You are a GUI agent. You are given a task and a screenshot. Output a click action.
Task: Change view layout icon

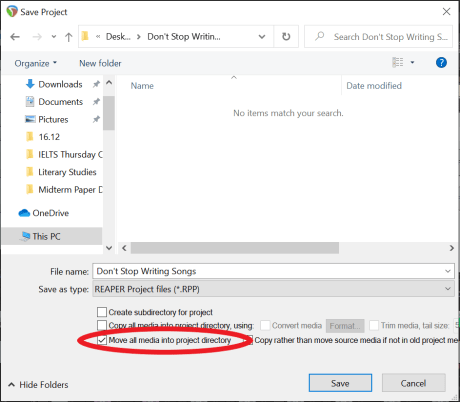398,62
